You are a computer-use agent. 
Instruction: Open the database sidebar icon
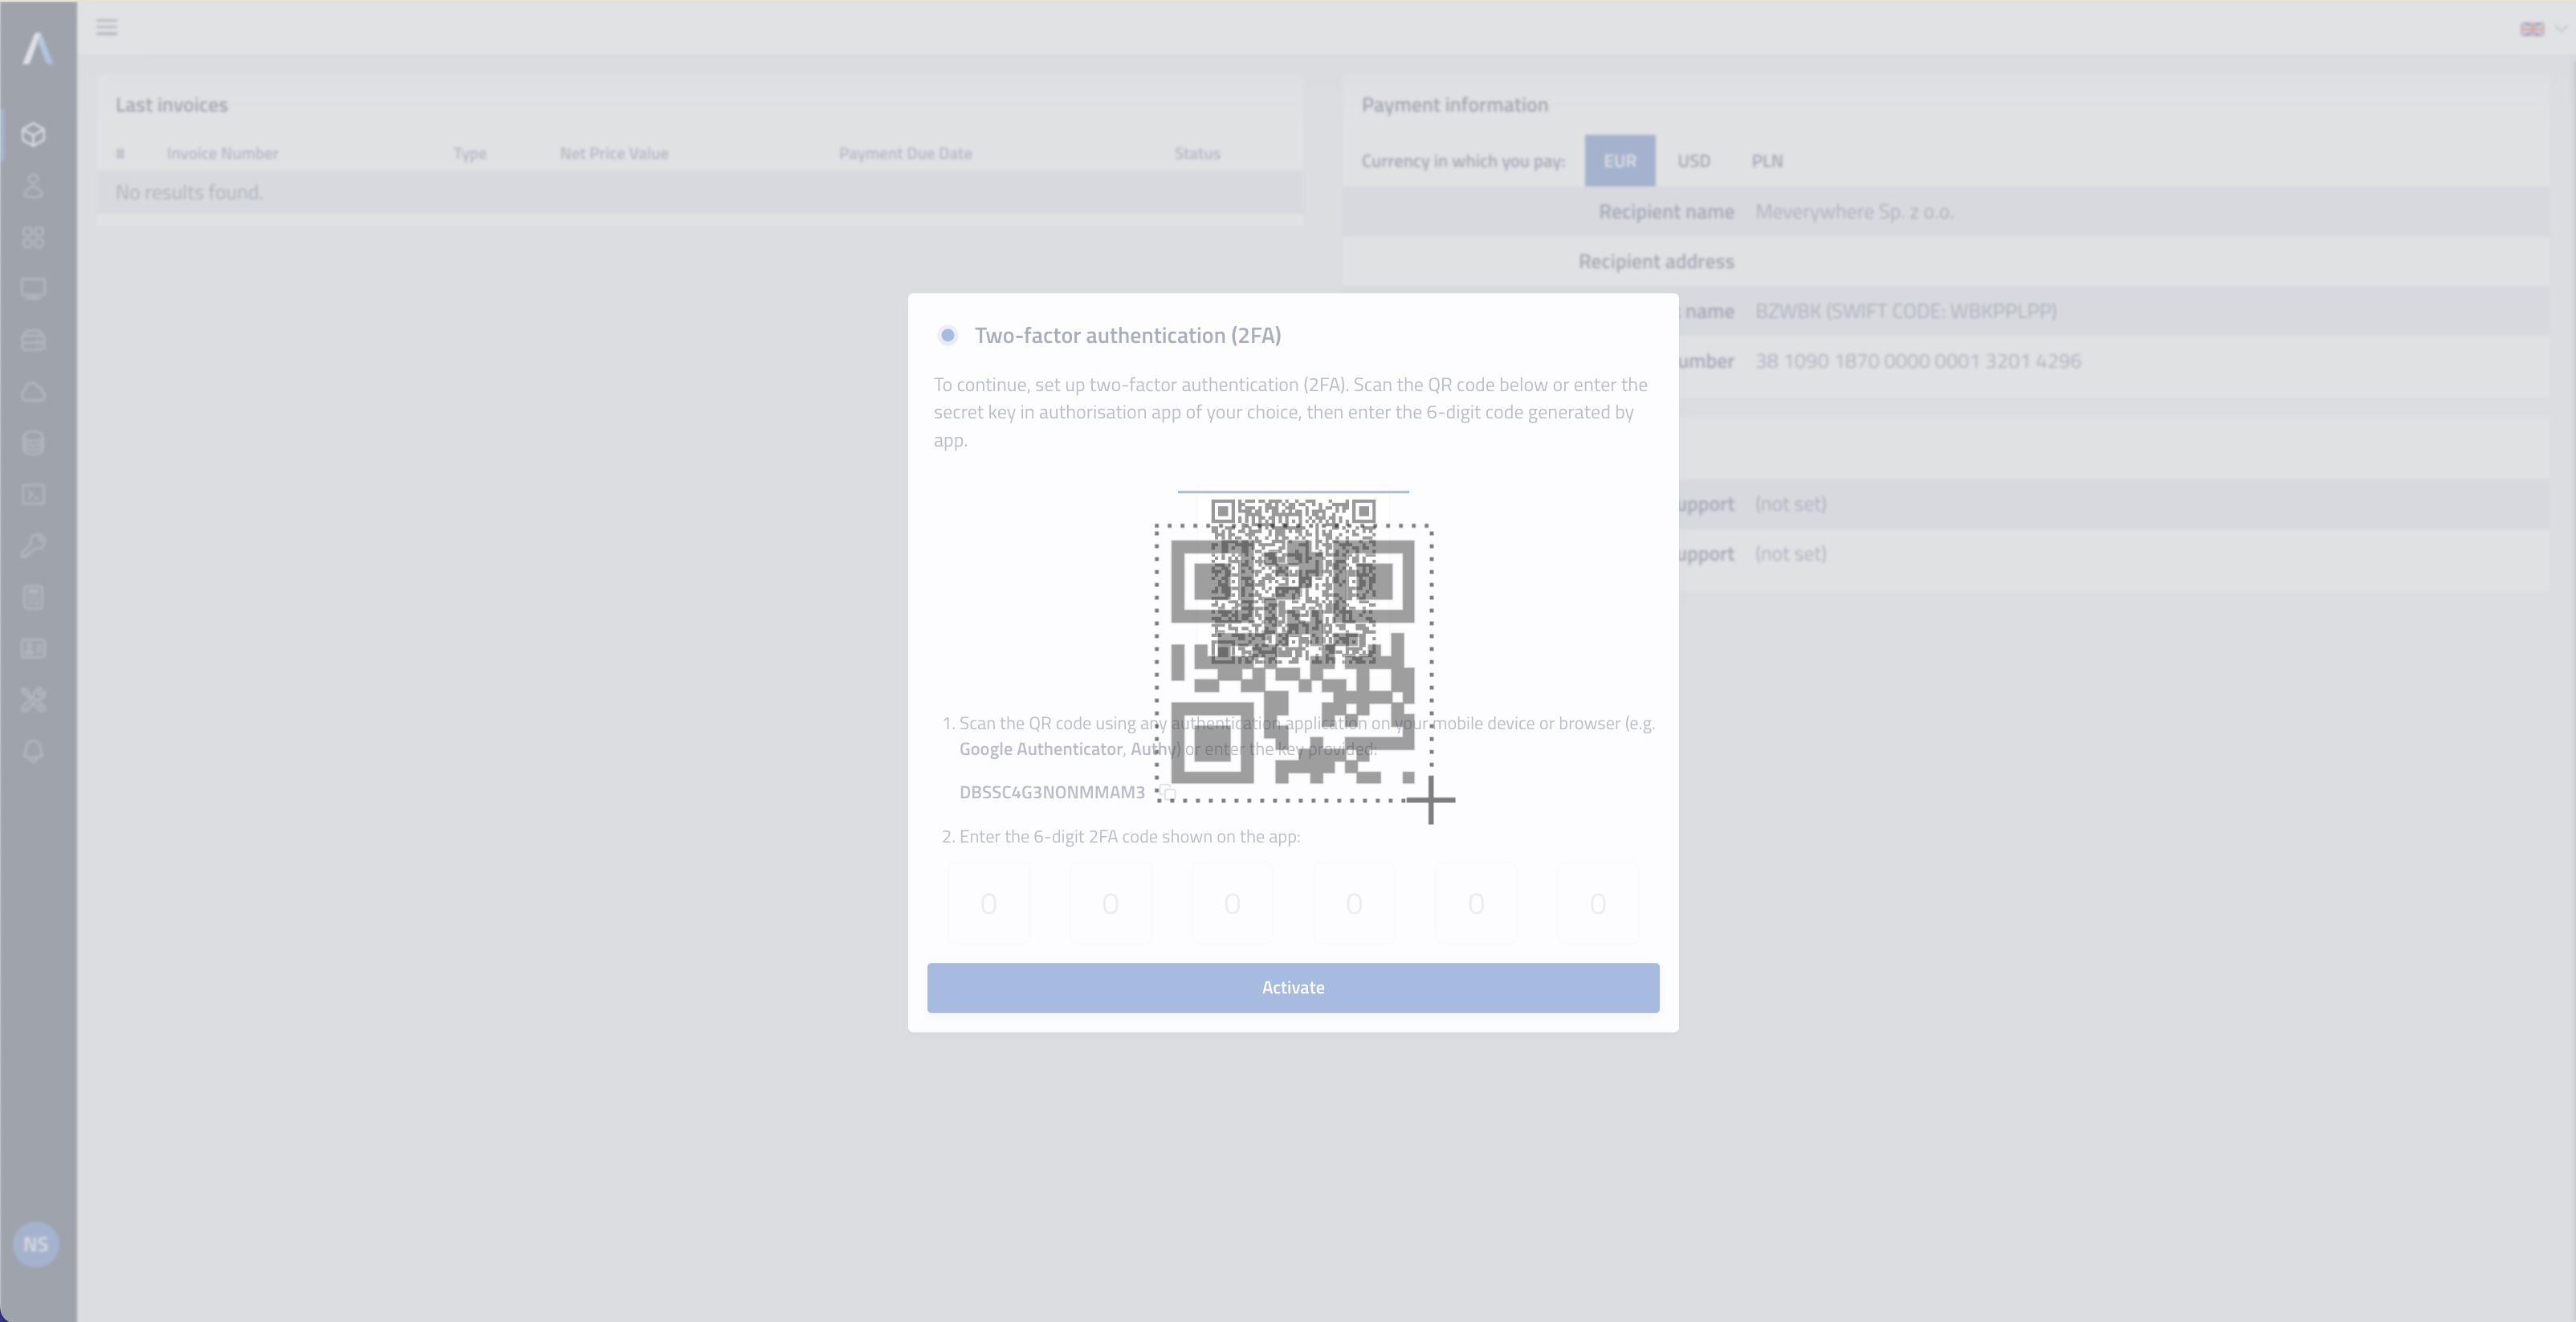[33, 443]
